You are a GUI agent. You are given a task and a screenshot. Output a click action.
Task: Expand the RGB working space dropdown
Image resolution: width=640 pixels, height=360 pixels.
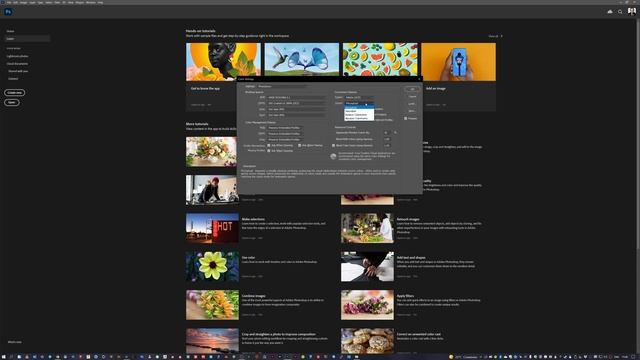pyautogui.click(x=297, y=98)
